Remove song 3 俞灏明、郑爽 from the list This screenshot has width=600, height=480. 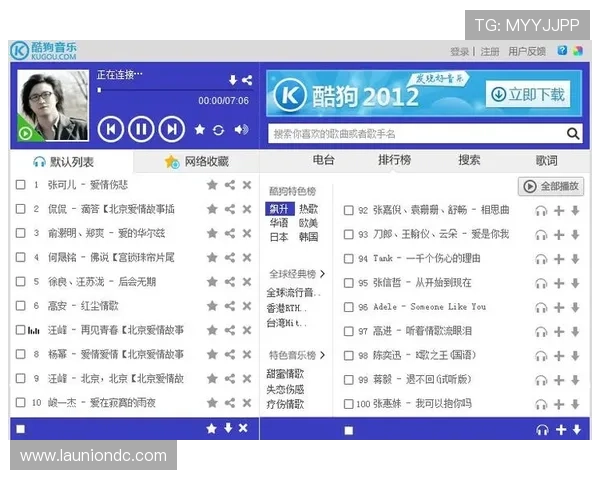click(x=247, y=233)
